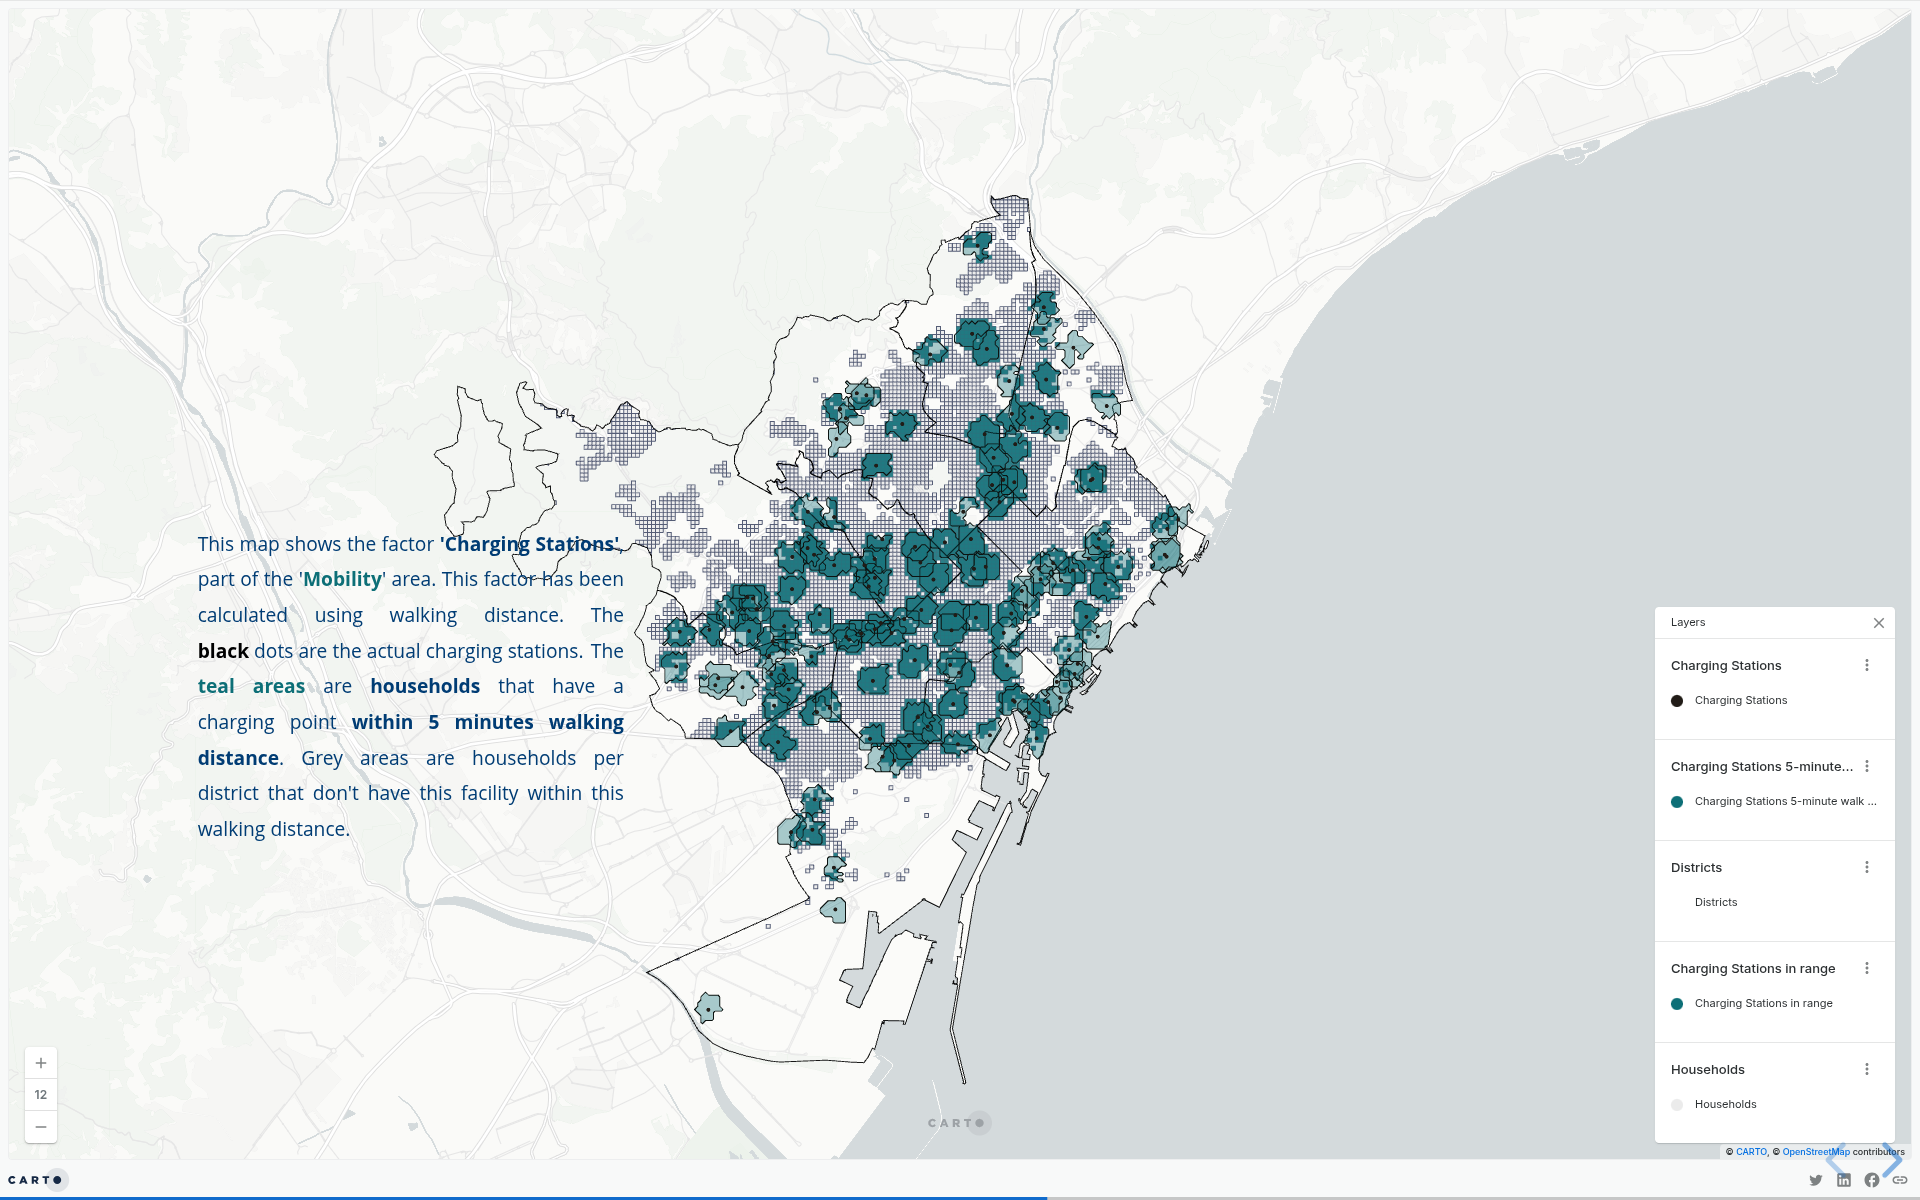Copy the story link icon
Viewport: 1920px width, 1200px height.
(1899, 1181)
